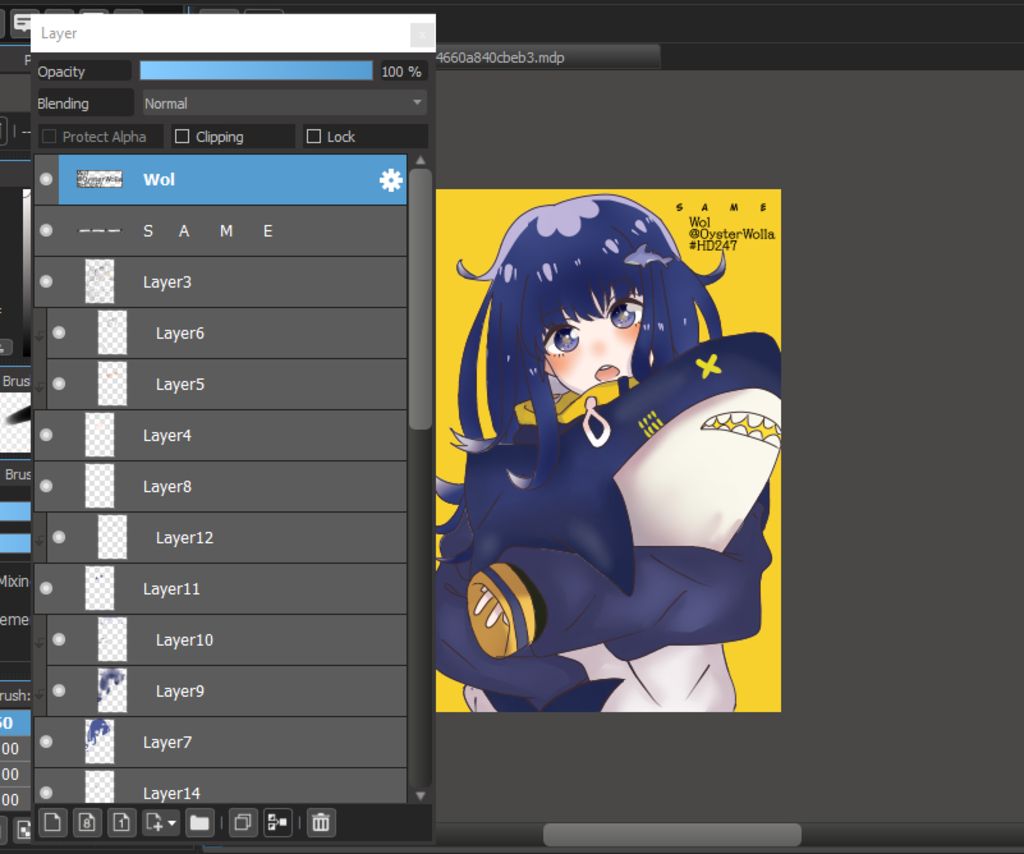Click the 100 % opacity value

pyautogui.click(x=401, y=71)
